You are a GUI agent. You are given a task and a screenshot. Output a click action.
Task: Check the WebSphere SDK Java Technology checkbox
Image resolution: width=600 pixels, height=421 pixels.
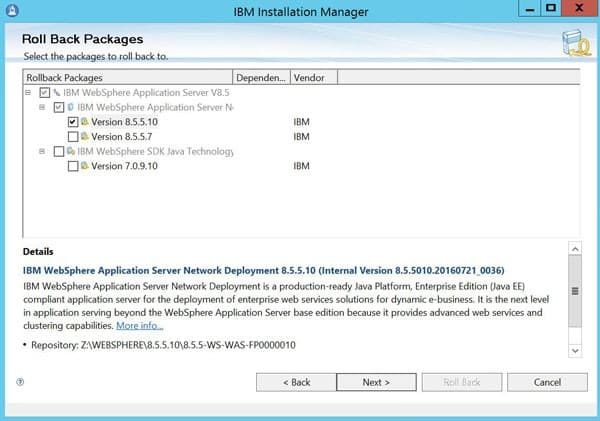(59, 152)
